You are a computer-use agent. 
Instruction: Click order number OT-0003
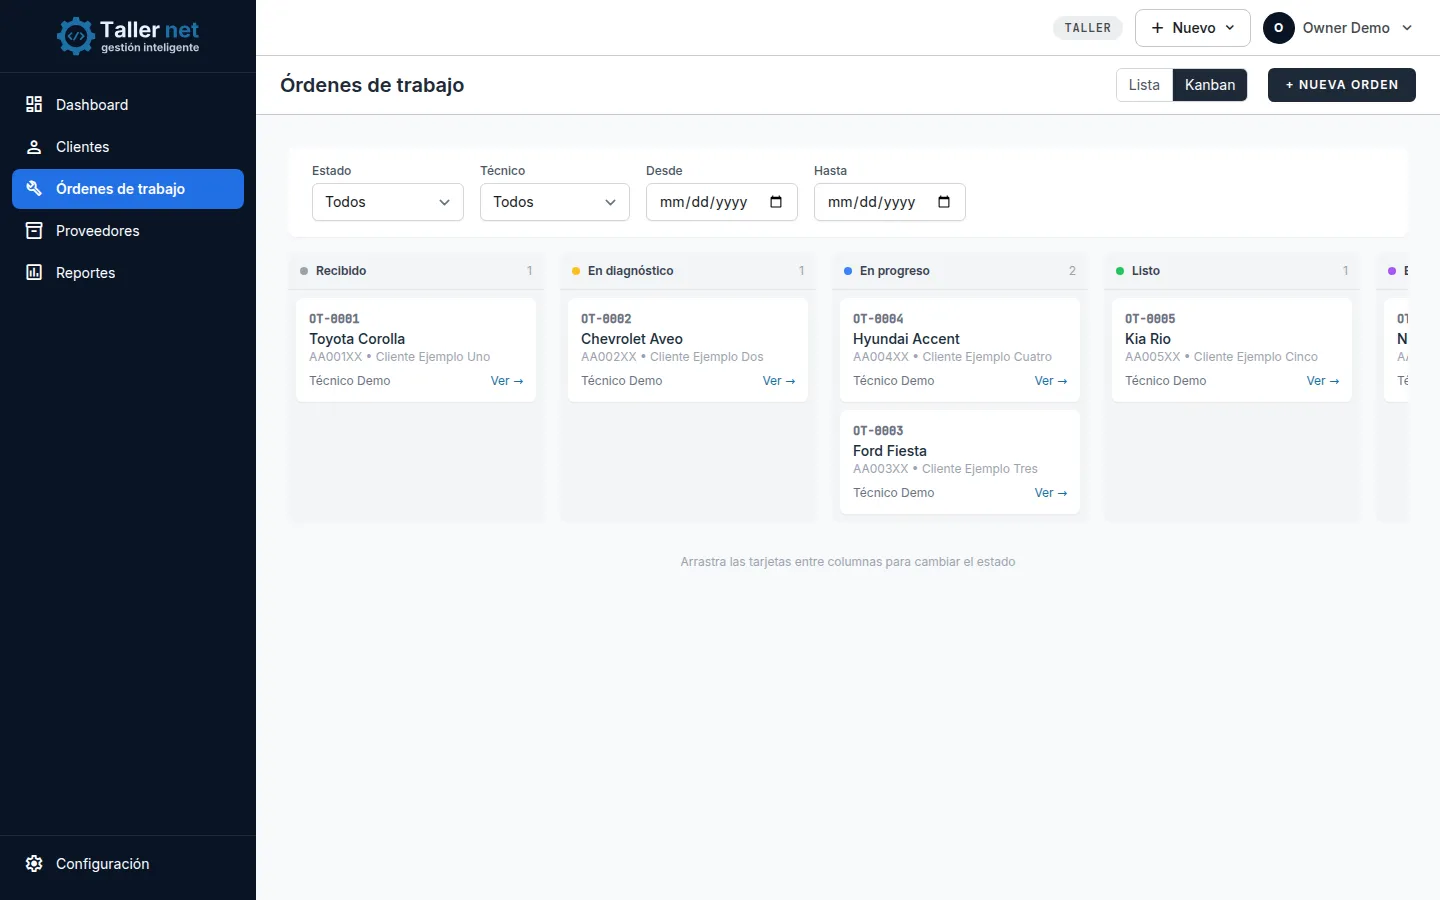pyautogui.click(x=878, y=431)
